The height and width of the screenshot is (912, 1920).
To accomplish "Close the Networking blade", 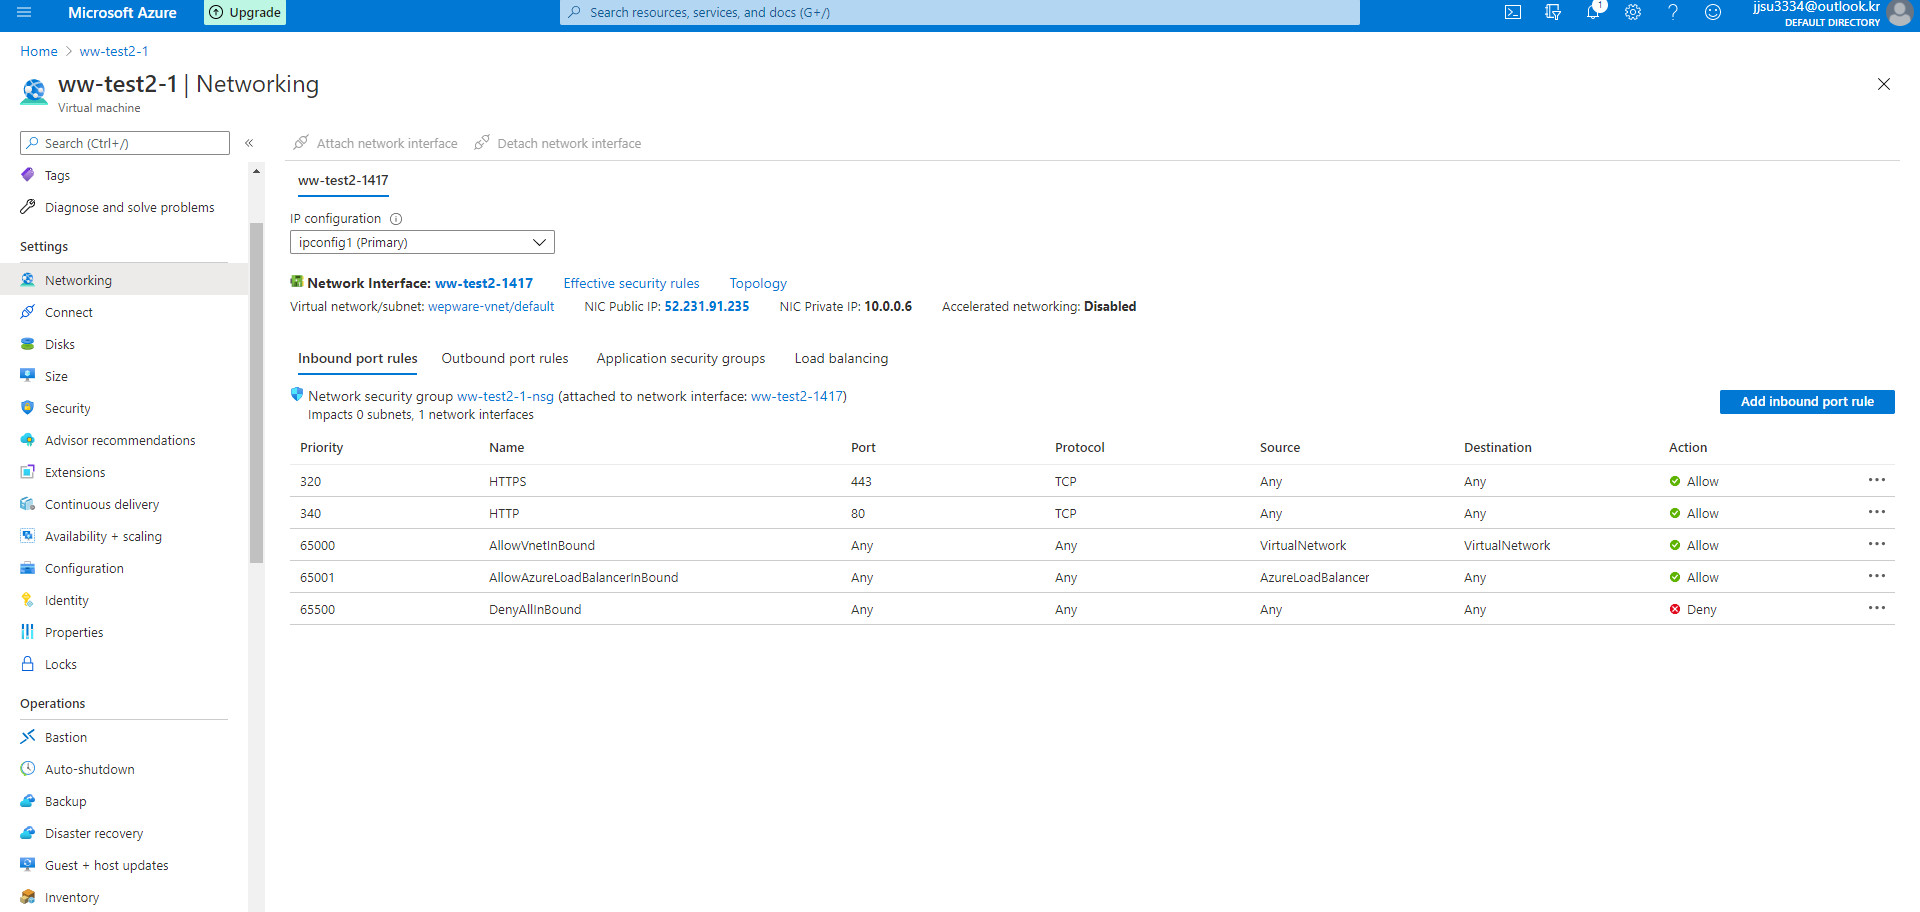I will pos(1884,84).
